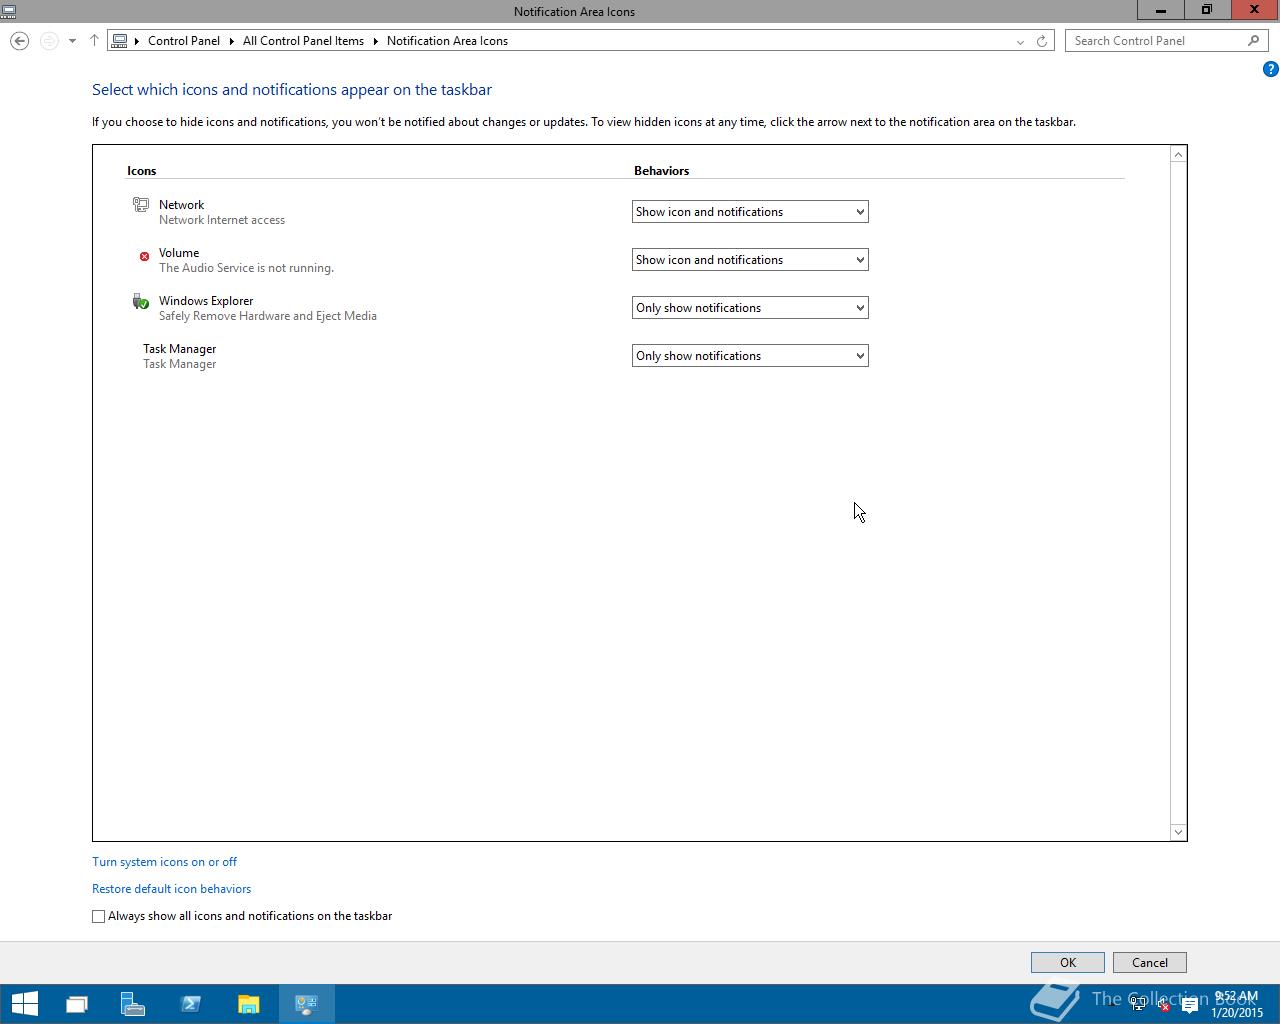Image resolution: width=1280 pixels, height=1024 pixels.
Task: Click the Windows Explorer safely remove icon
Action: (x=141, y=301)
